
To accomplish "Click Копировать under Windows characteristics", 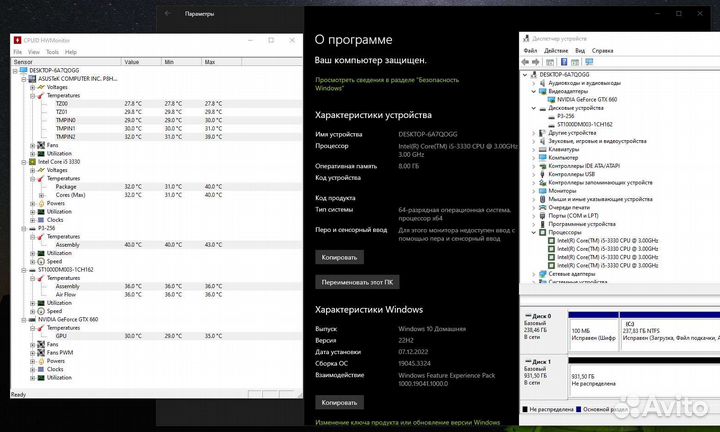I will coord(339,402).
